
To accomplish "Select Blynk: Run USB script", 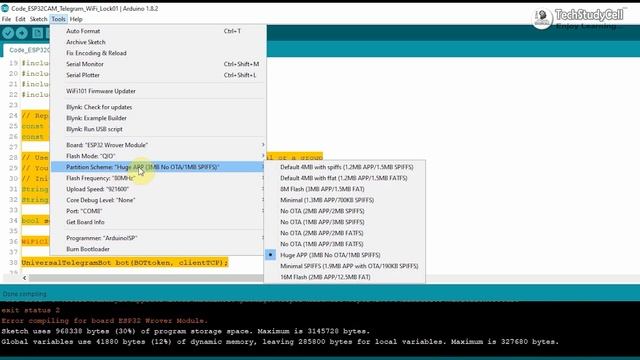I will (158, 129).
